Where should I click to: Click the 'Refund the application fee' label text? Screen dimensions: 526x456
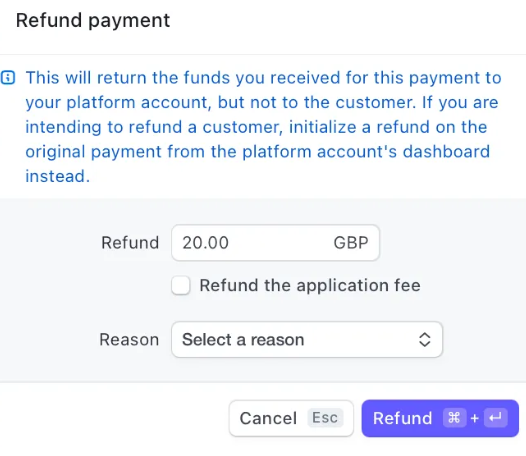310,285
